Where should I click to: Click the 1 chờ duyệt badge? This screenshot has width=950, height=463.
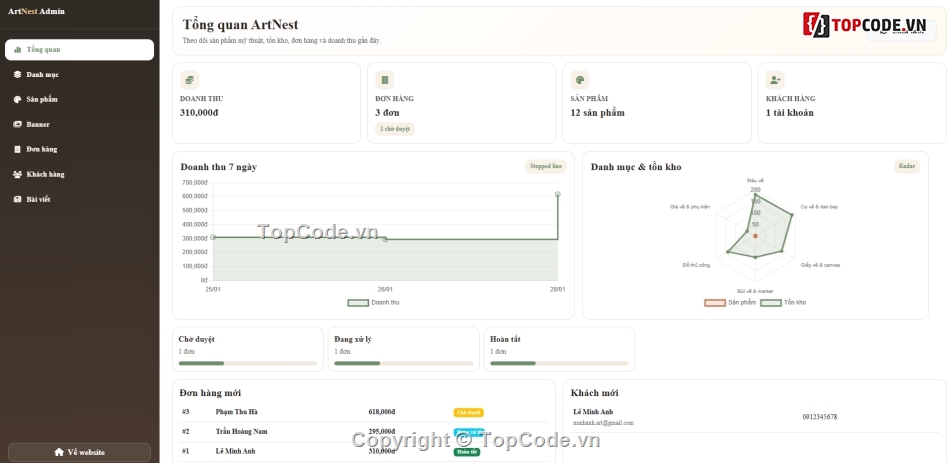point(395,129)
